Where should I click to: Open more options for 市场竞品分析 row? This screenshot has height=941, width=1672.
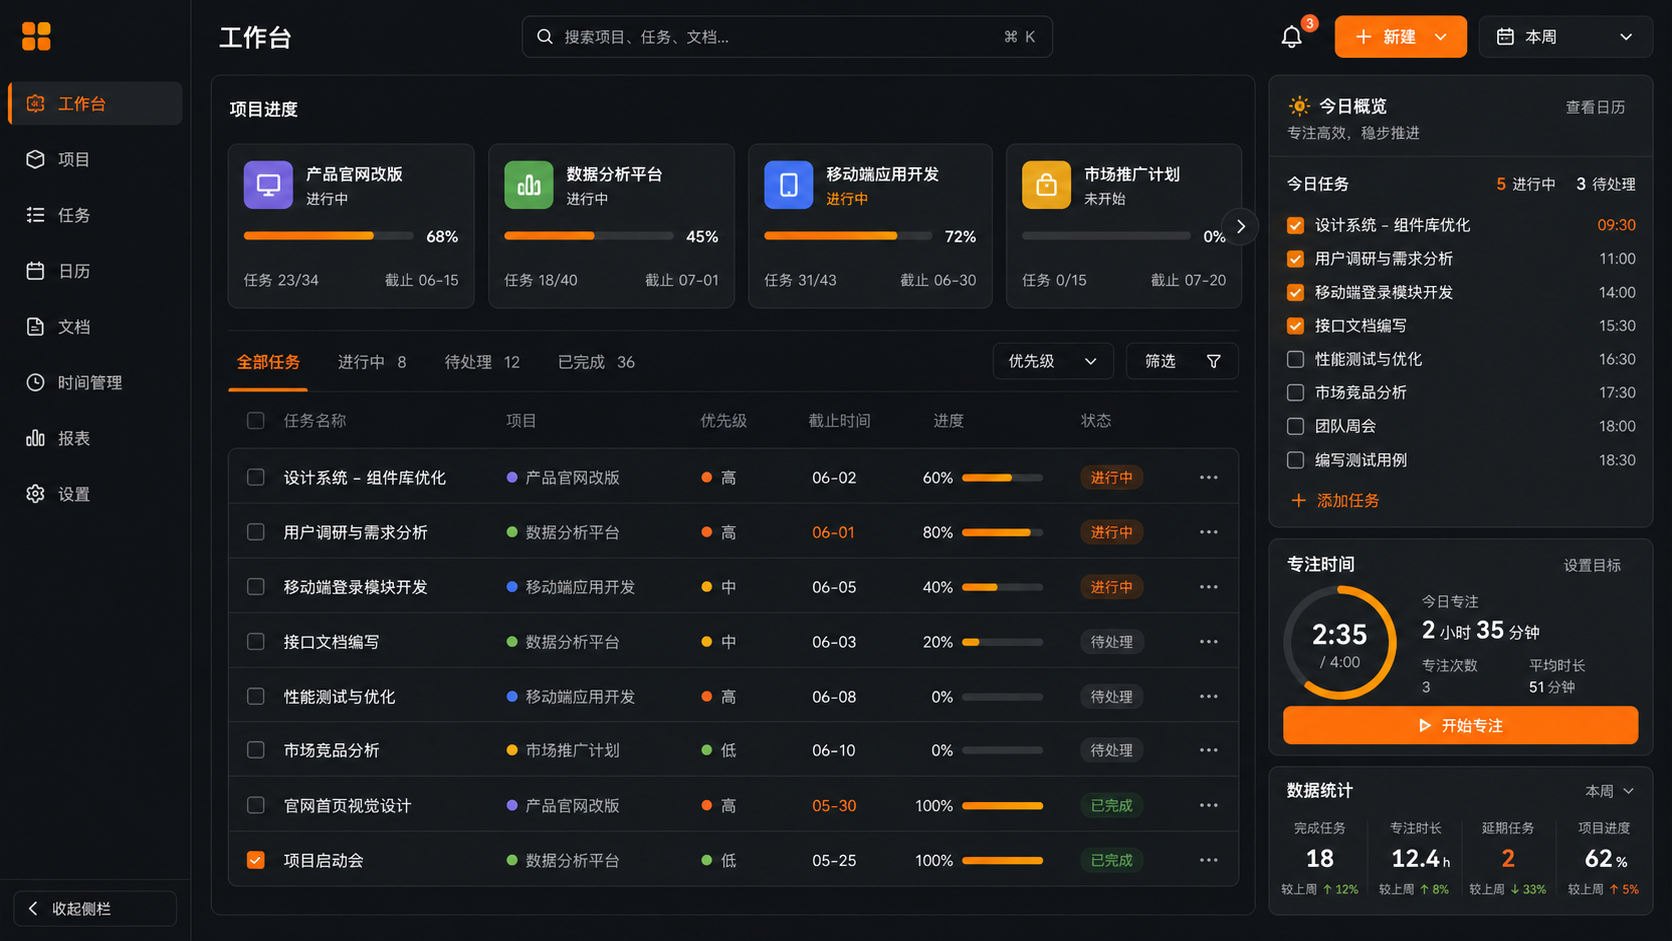click(1209, 750)
